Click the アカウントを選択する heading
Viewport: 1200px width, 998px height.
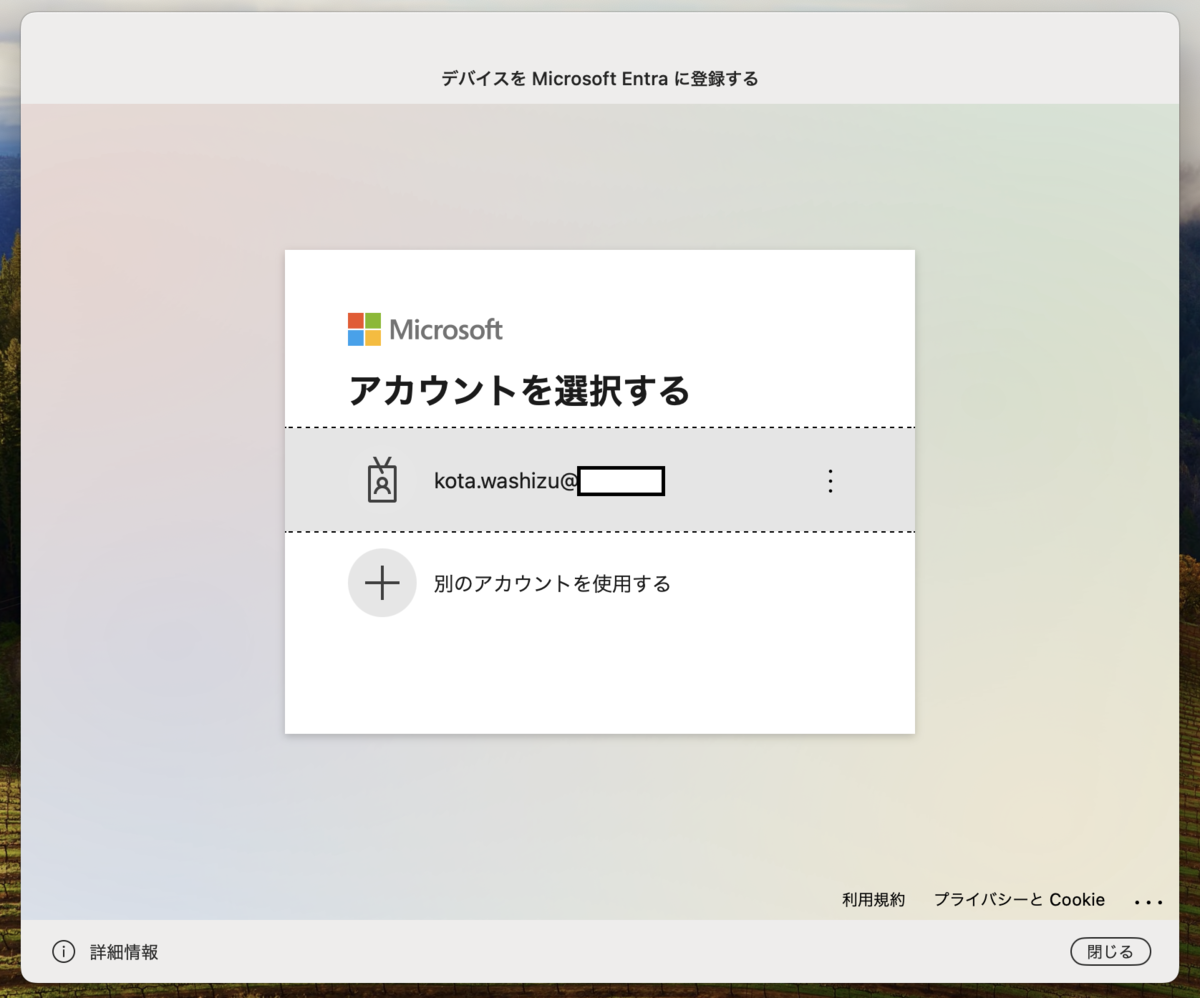coord(519,390)
